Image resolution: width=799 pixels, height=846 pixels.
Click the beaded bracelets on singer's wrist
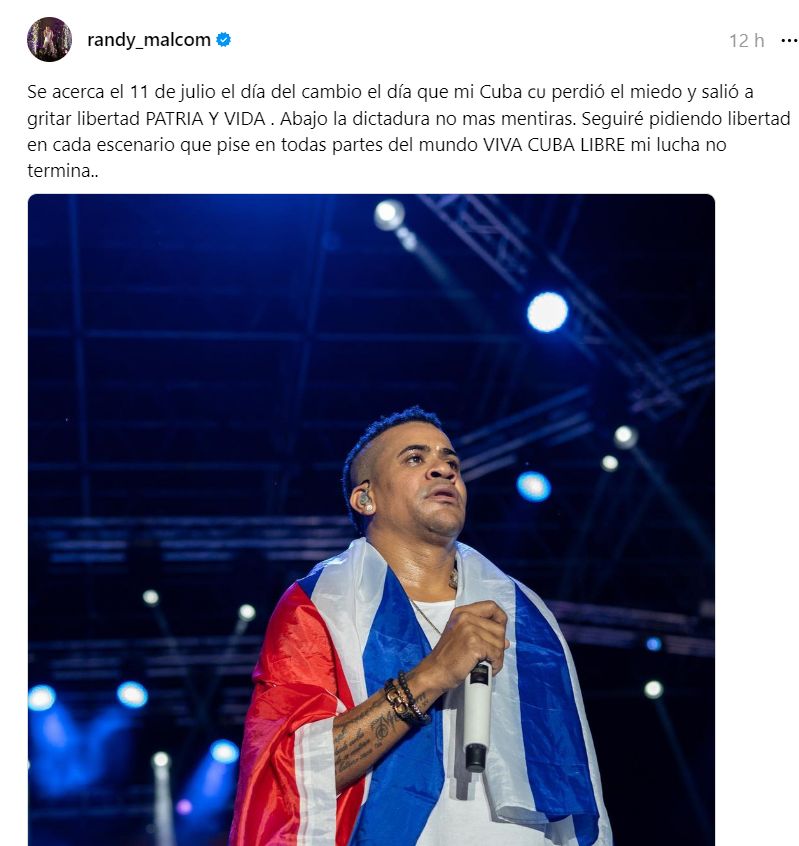[x=407, y=697]
